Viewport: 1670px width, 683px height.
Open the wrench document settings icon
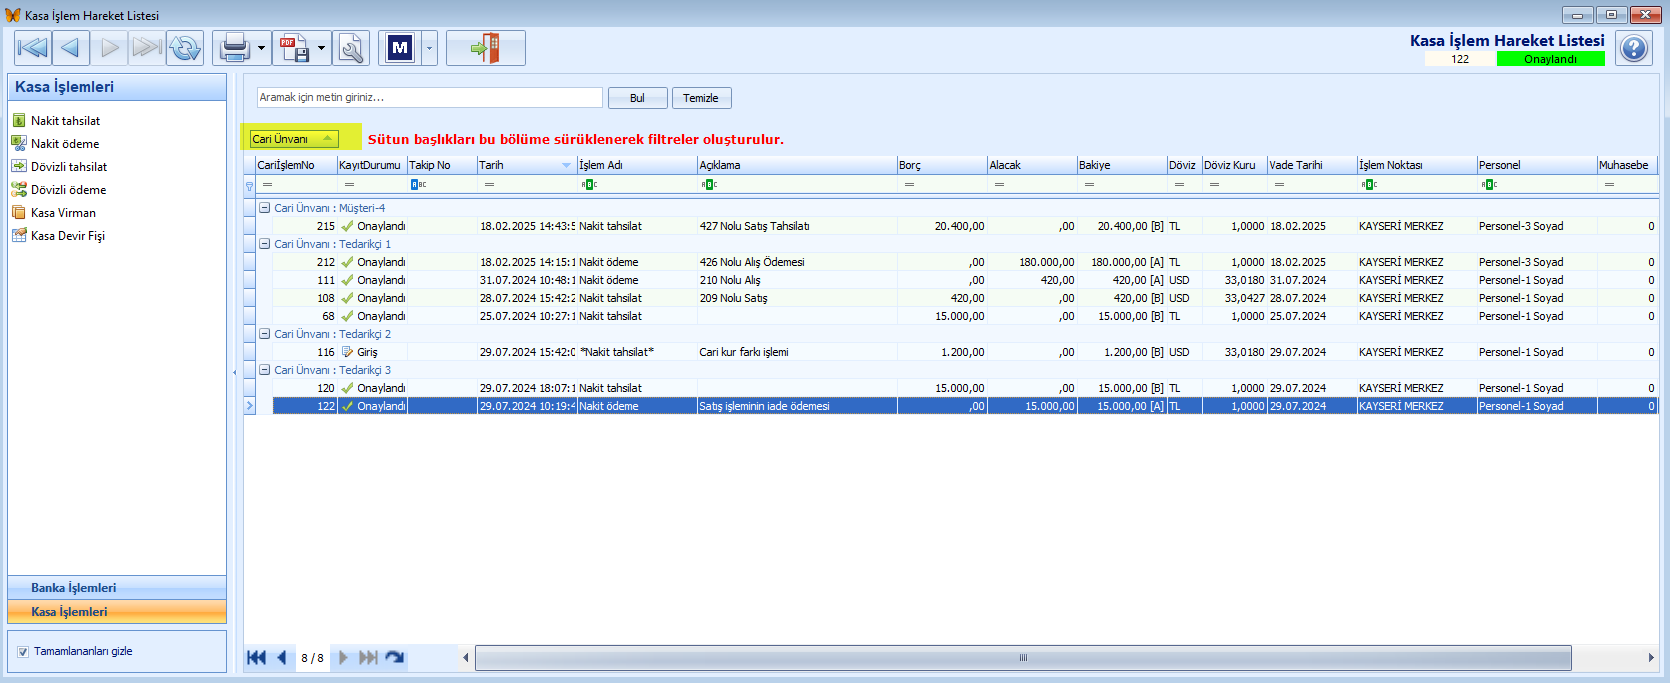351,48
